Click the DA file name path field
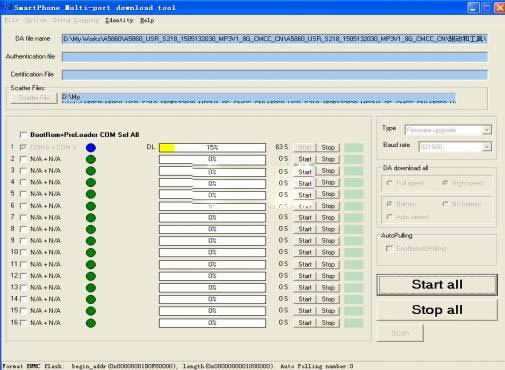This screenshot has height=370, width=505. coord(275,39)
